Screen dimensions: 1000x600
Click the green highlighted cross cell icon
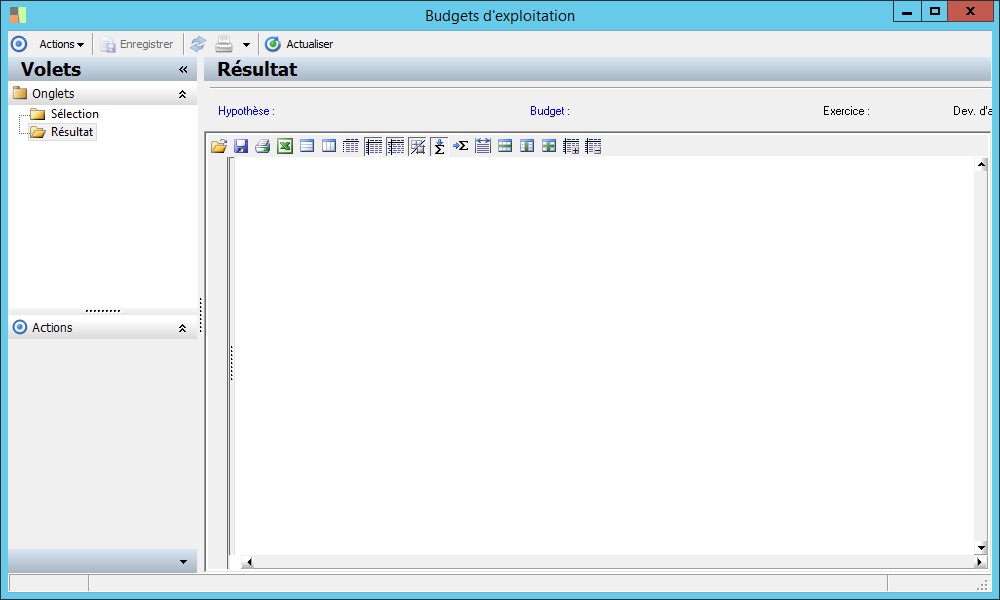(548, 146)
